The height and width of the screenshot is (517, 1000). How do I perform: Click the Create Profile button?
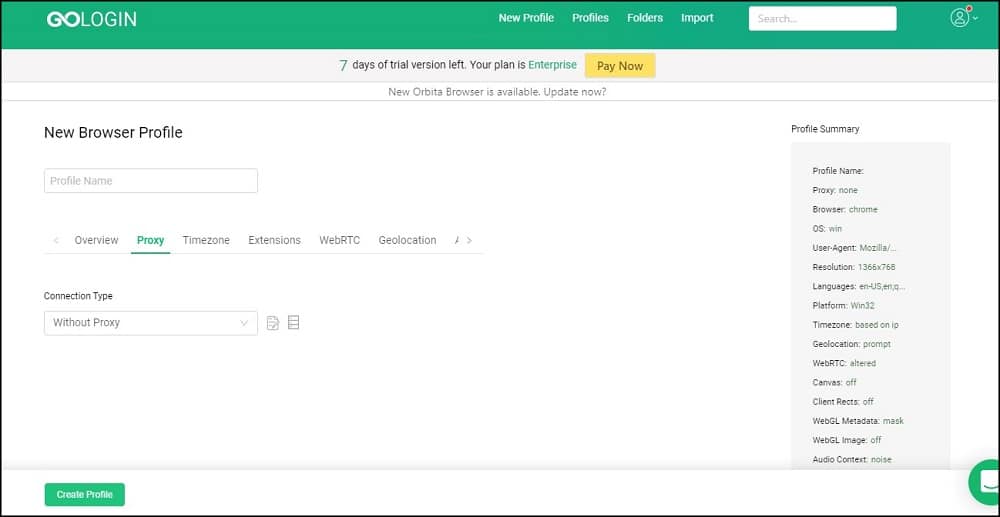85,495
